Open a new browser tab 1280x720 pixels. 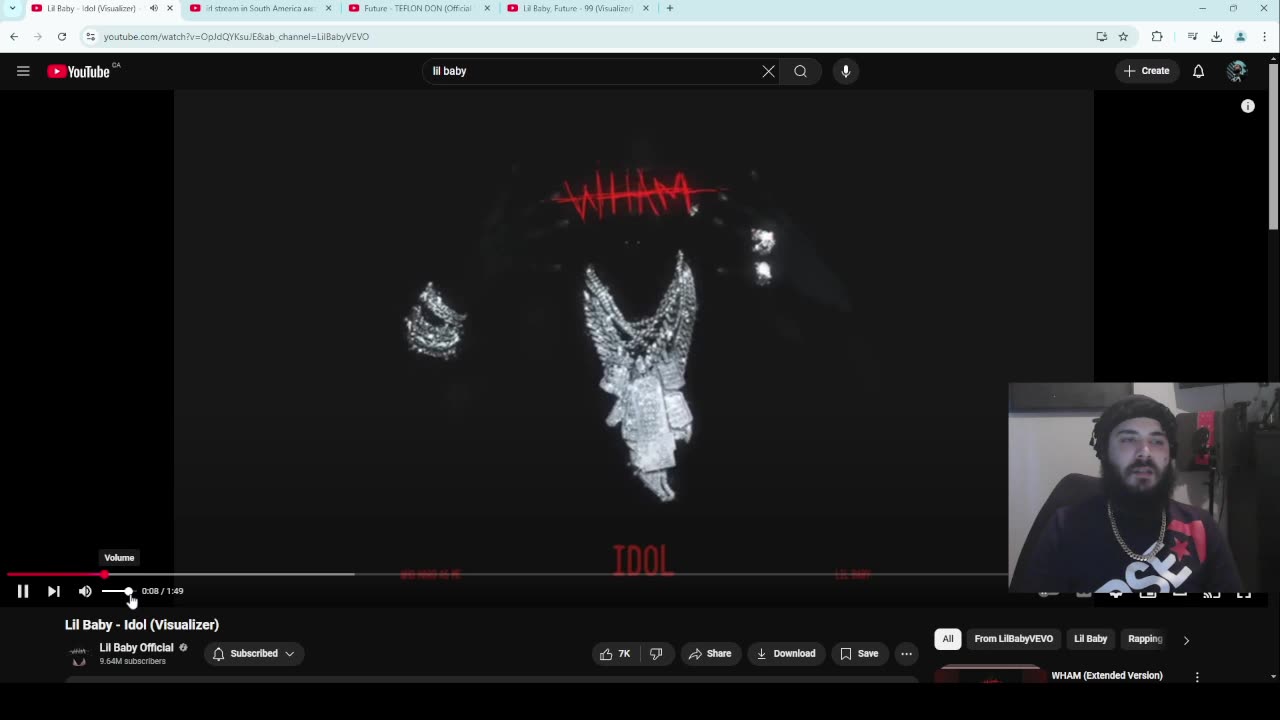tap(670, 8)
